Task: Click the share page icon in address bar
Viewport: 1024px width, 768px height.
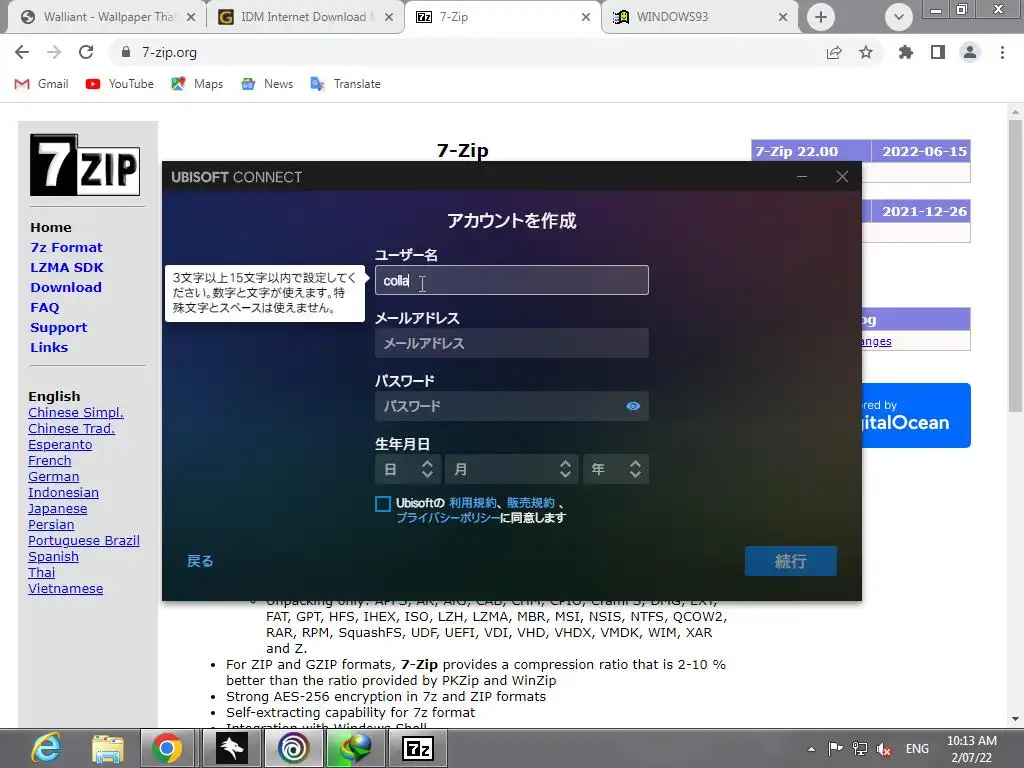Action: [834, 52]
